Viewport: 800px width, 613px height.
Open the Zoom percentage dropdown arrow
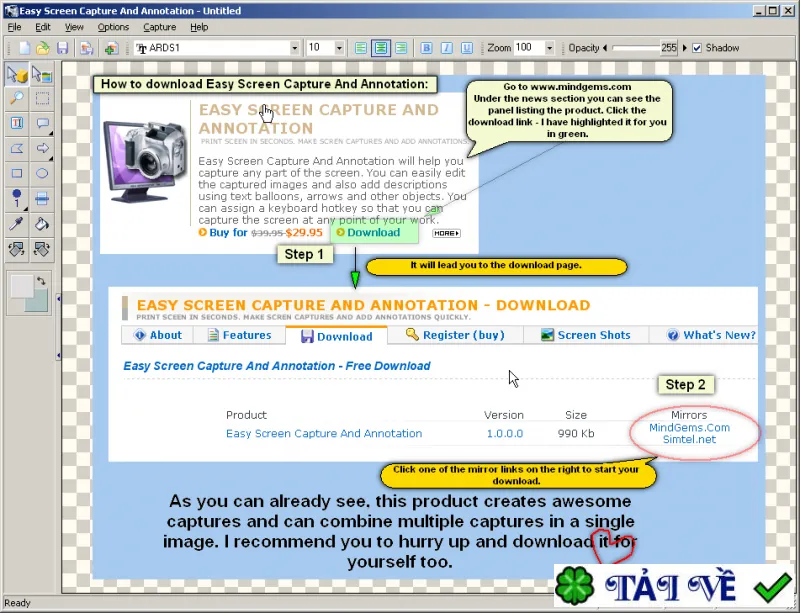(x=549, y=48)
